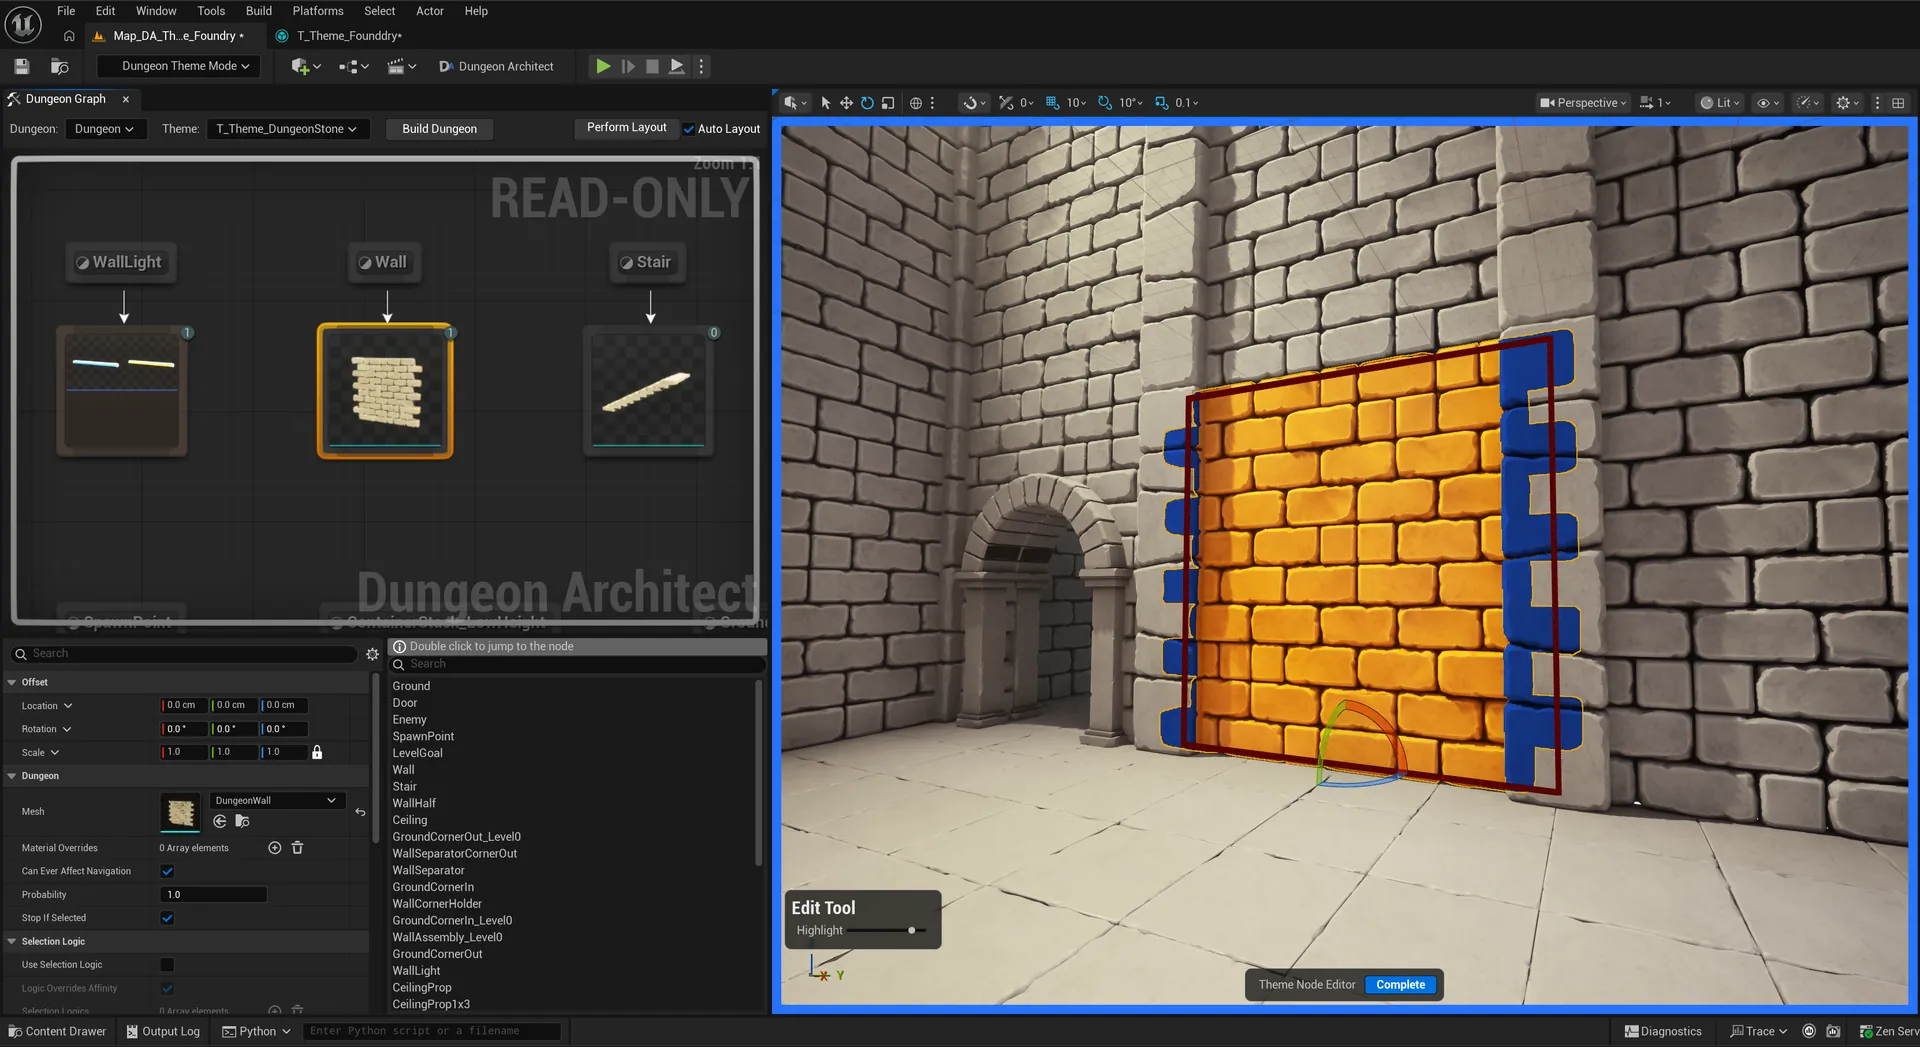This screenshot has height=1047, width=1920.
Task: Toggle the Scale lock icon
Action: 317,752
